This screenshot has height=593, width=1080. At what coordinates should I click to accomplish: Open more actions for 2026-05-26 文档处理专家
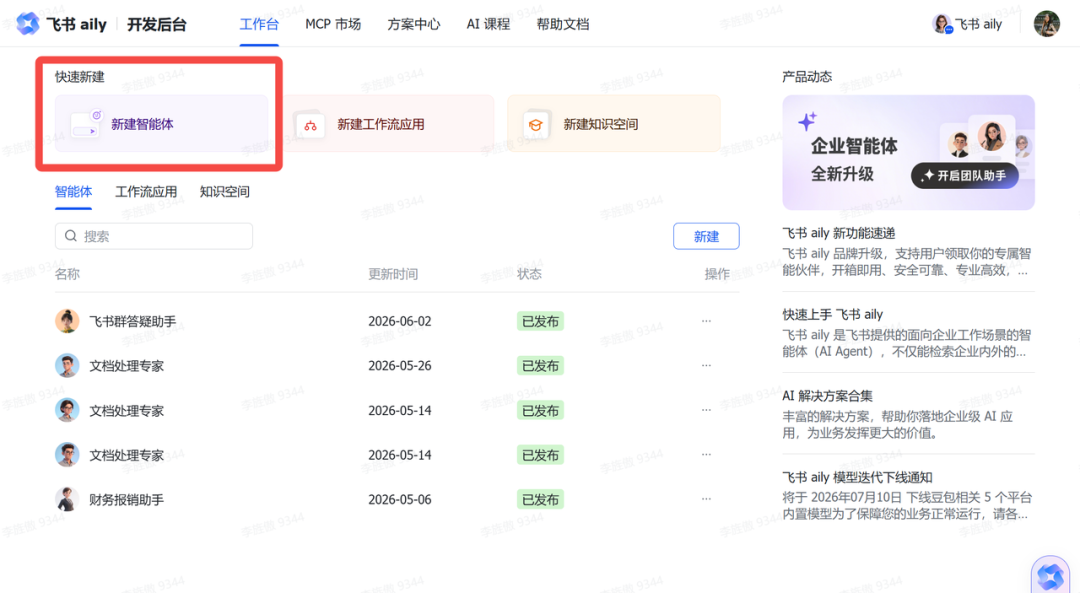point(706,366)
